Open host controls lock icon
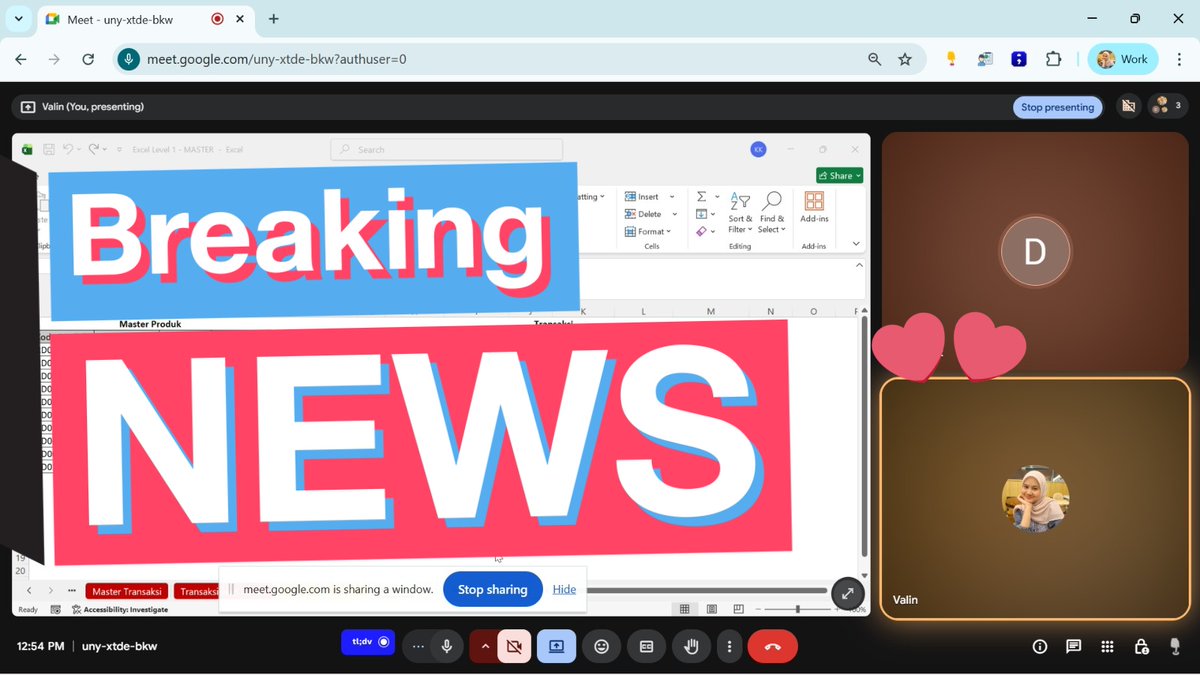The width and height of the screenshot is (1200, 675). [x=1141, y=646]
